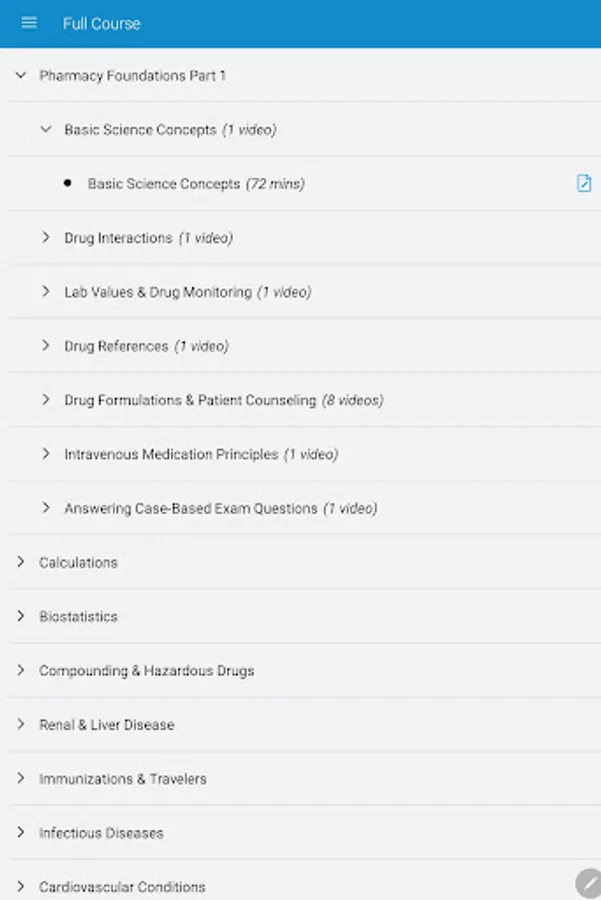Tap the pencil edit floating button
This screenshot has width=601, height=900.
click(588, 883)
